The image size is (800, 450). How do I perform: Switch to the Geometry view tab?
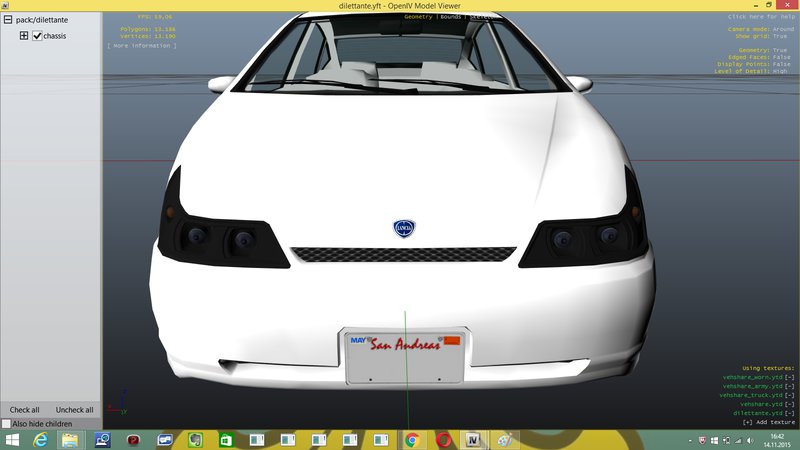tap(418, 17)
